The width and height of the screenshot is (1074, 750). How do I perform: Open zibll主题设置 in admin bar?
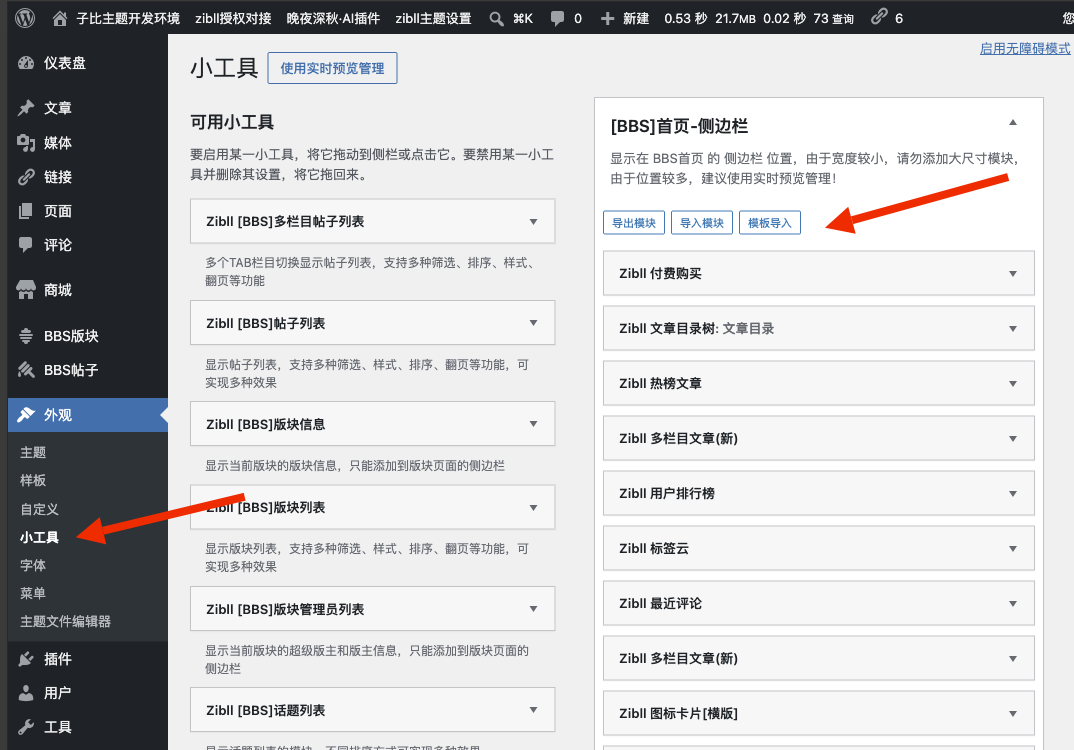[x=434, y=18]
